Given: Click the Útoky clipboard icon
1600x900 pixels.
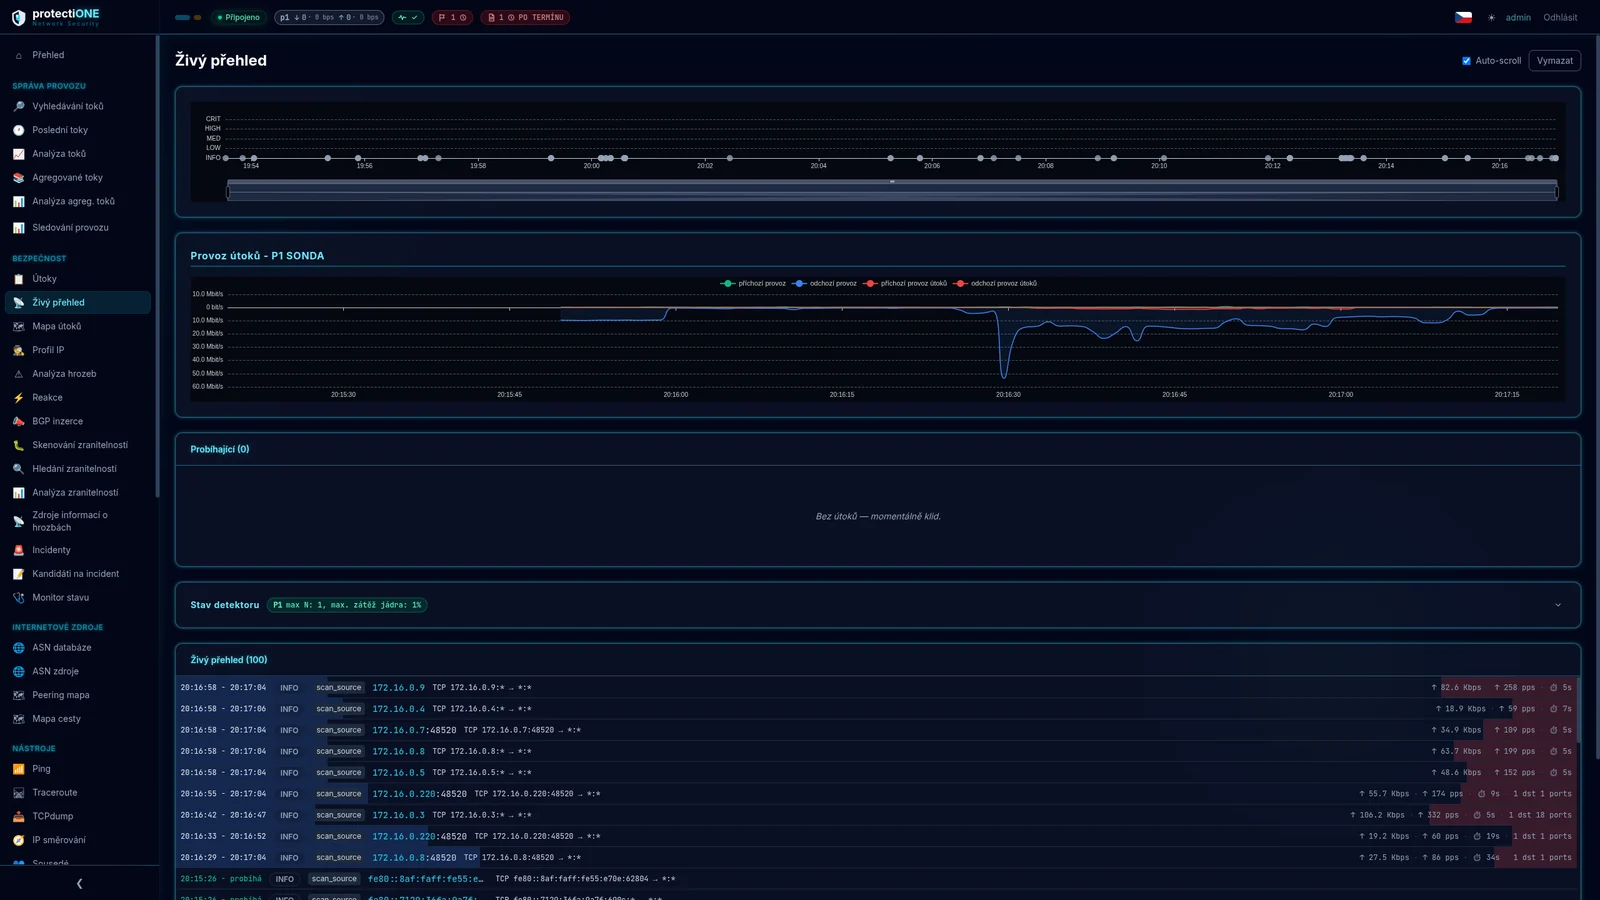Looking at the screenshot, I should point(18,279).
